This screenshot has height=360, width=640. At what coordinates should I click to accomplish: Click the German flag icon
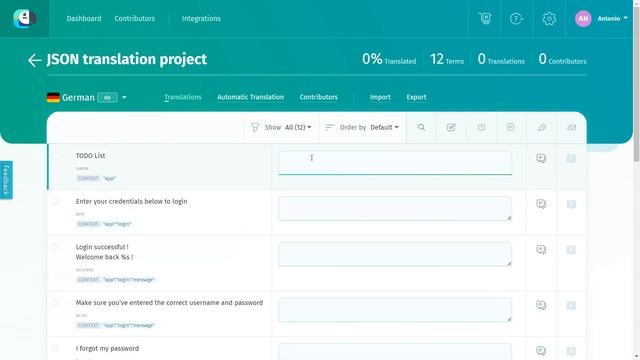point(53,97)
